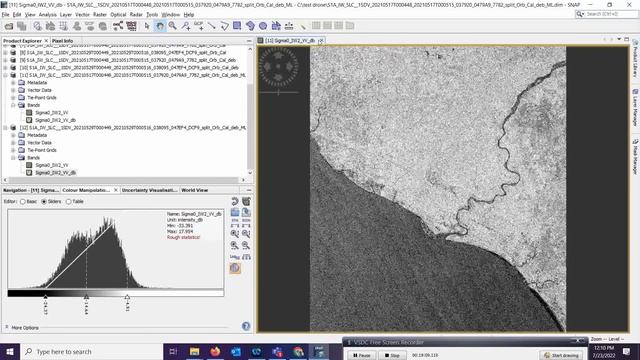Viewport: 640px width, 360px height.
Task: Collapse Bands folder under product [12]
Action: [13, 158]
